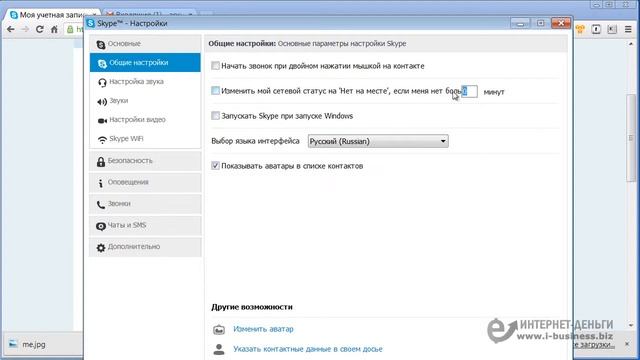640x360 pixels.
Task: Open the browser hamburger menu
Action: [x=628, y=29]
